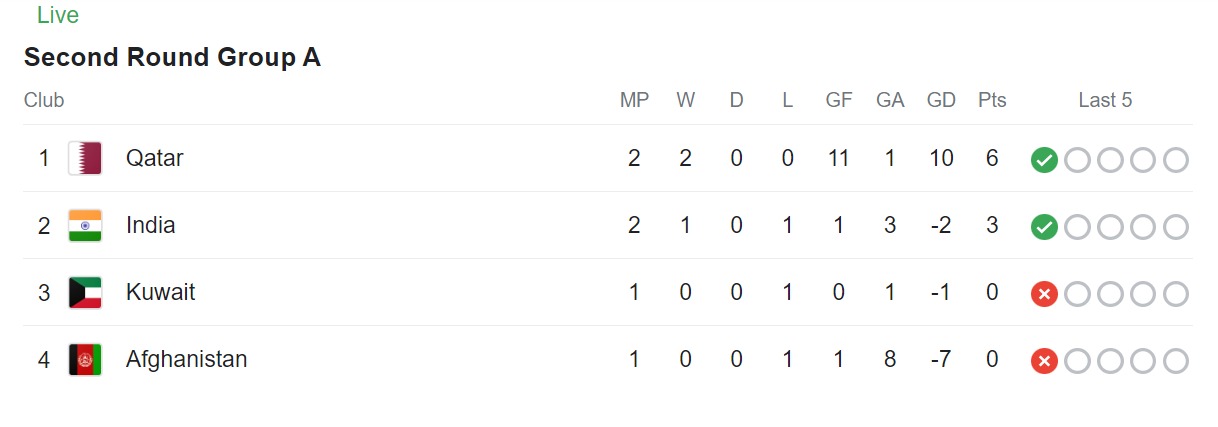1218x427 pixels.
Task: Click Qatar's green win checkmark icon
Action: click(x=1044, y=160)
